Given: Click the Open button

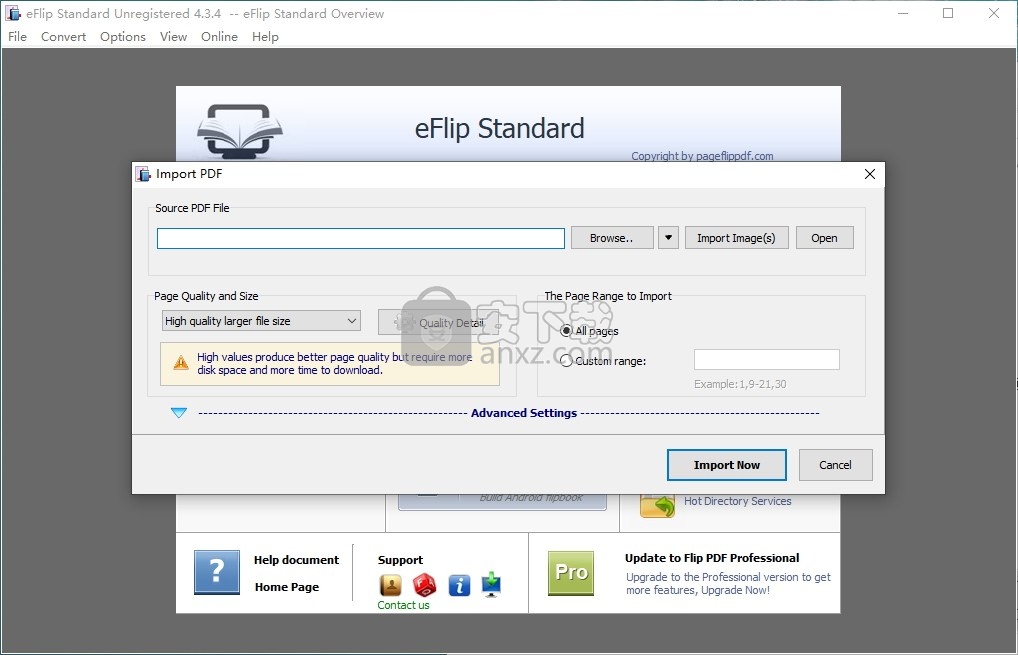Looking at the screenshot, I should click(x=824, y=238).
